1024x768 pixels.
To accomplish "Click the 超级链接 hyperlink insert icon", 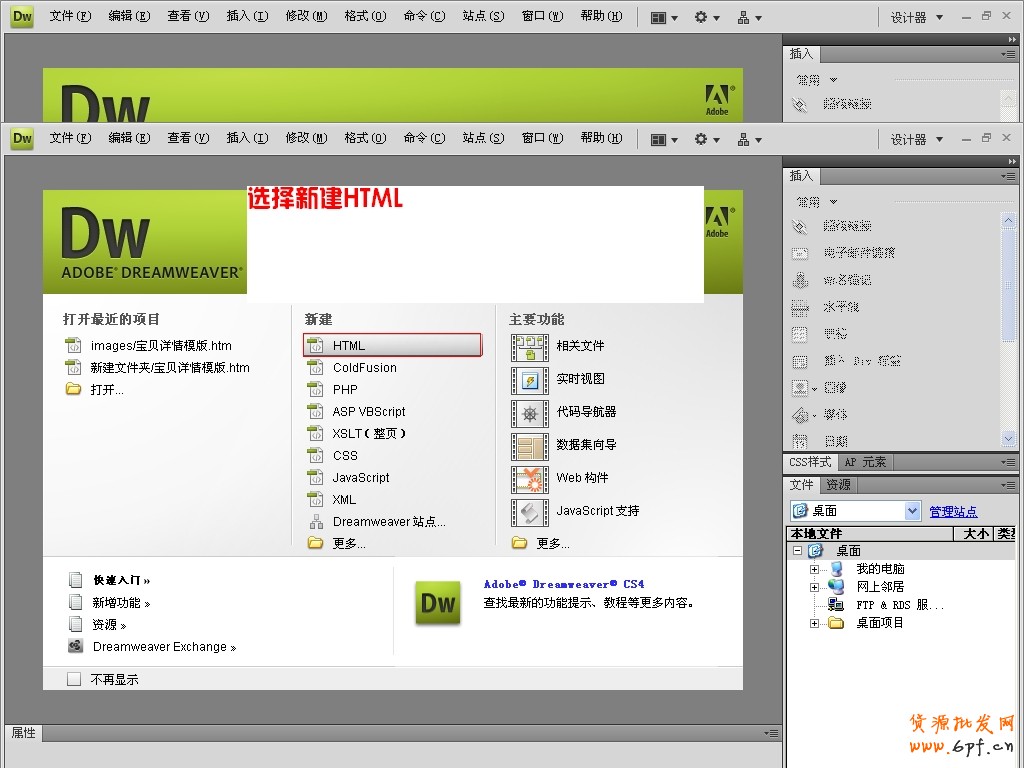I will [x=799, y=226].
